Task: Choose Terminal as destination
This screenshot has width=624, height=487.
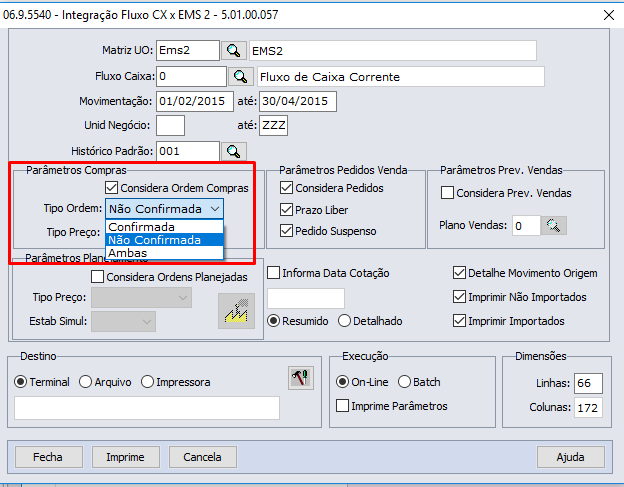Action: tap(20, 382)
